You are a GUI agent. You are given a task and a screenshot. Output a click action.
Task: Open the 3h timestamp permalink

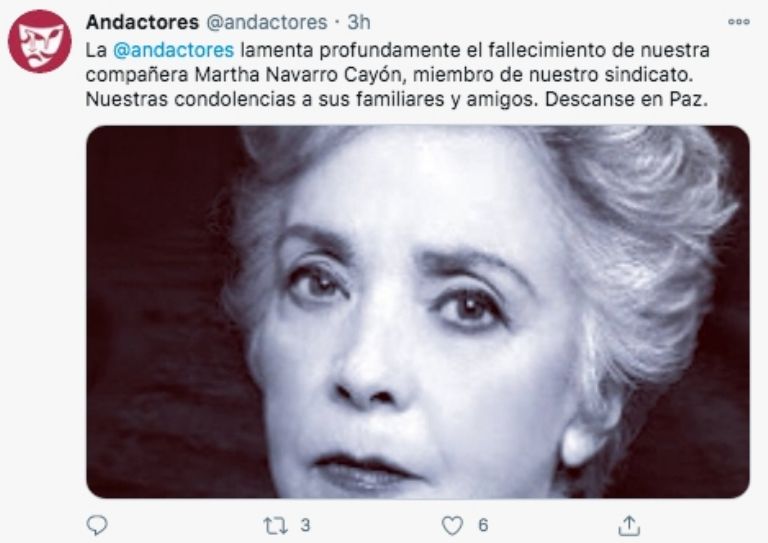click(359, 22)
